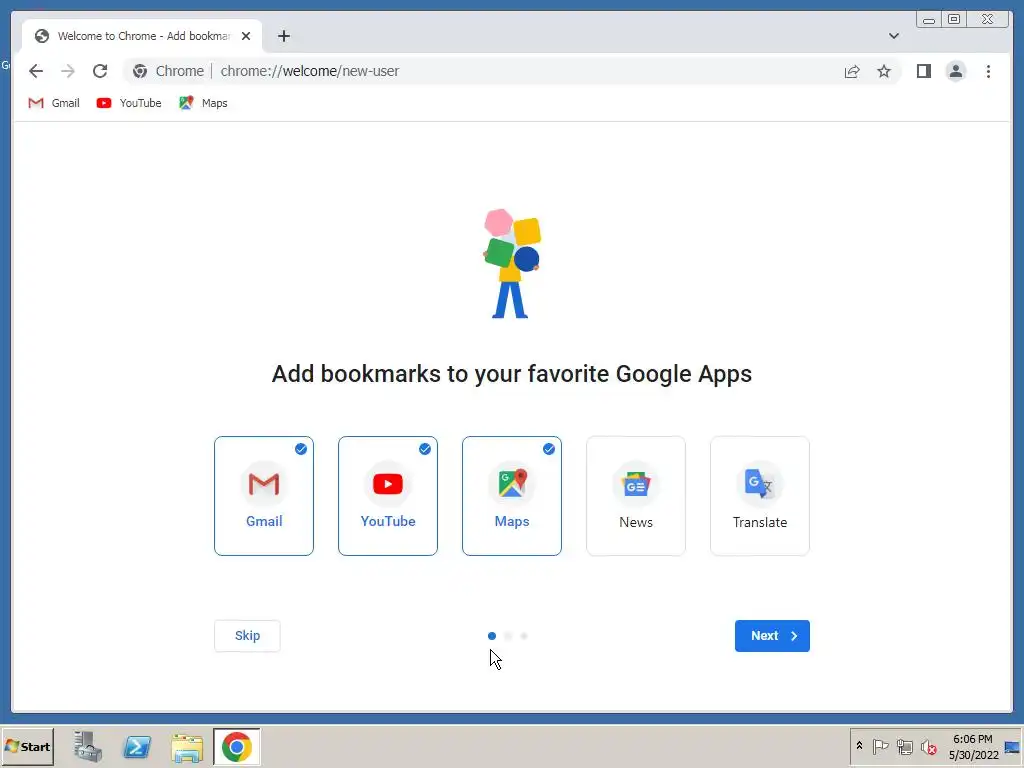Deselect the Gmail app card
This screenshot has width=1024, height=768.
264,496
